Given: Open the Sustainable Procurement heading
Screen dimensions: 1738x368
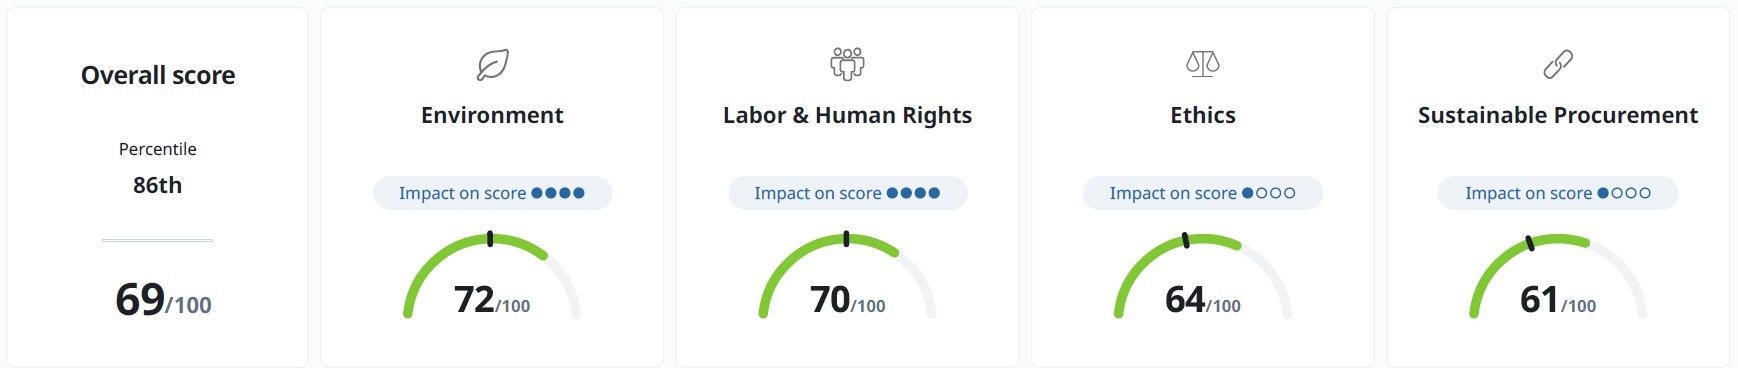Looking at the screenshot, I should pyautogui.click(x=1558, y=115).
